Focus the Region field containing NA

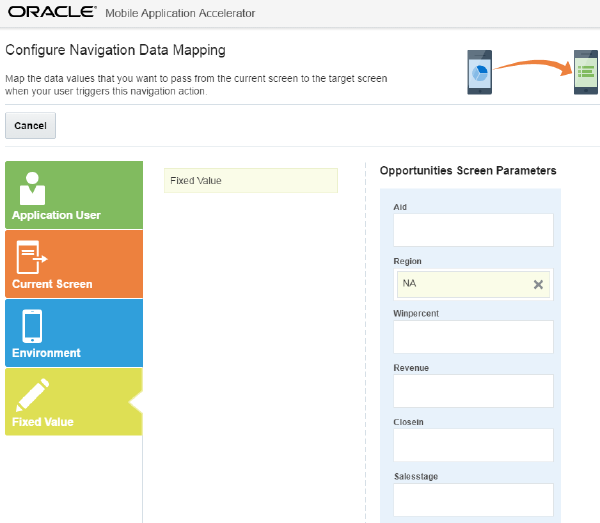tap(460, 284)
